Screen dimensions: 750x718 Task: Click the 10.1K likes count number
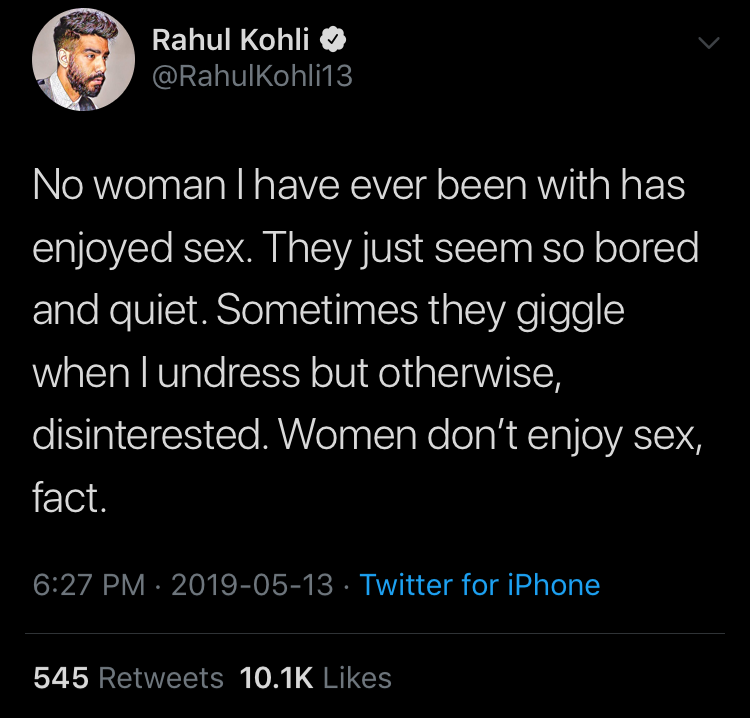277,678
